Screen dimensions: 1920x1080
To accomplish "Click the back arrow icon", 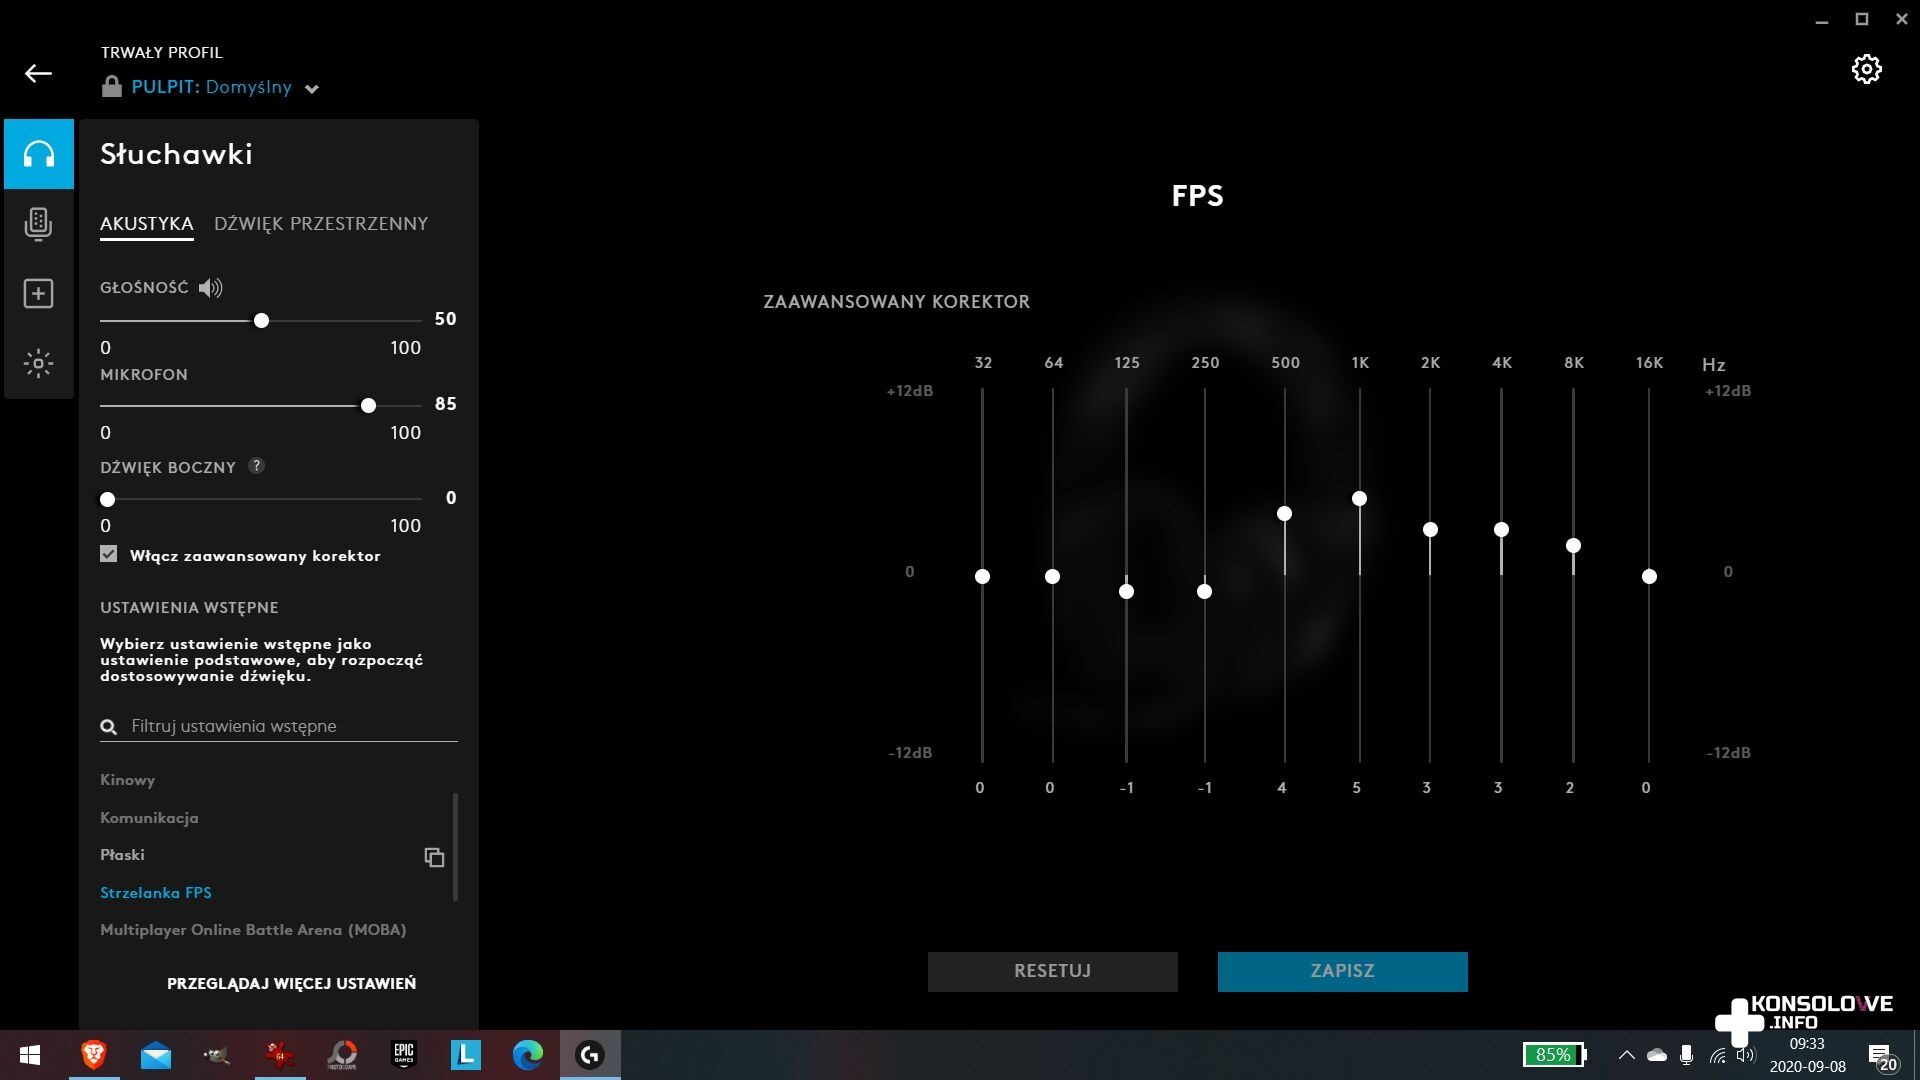I will click(x=38, y=73).
